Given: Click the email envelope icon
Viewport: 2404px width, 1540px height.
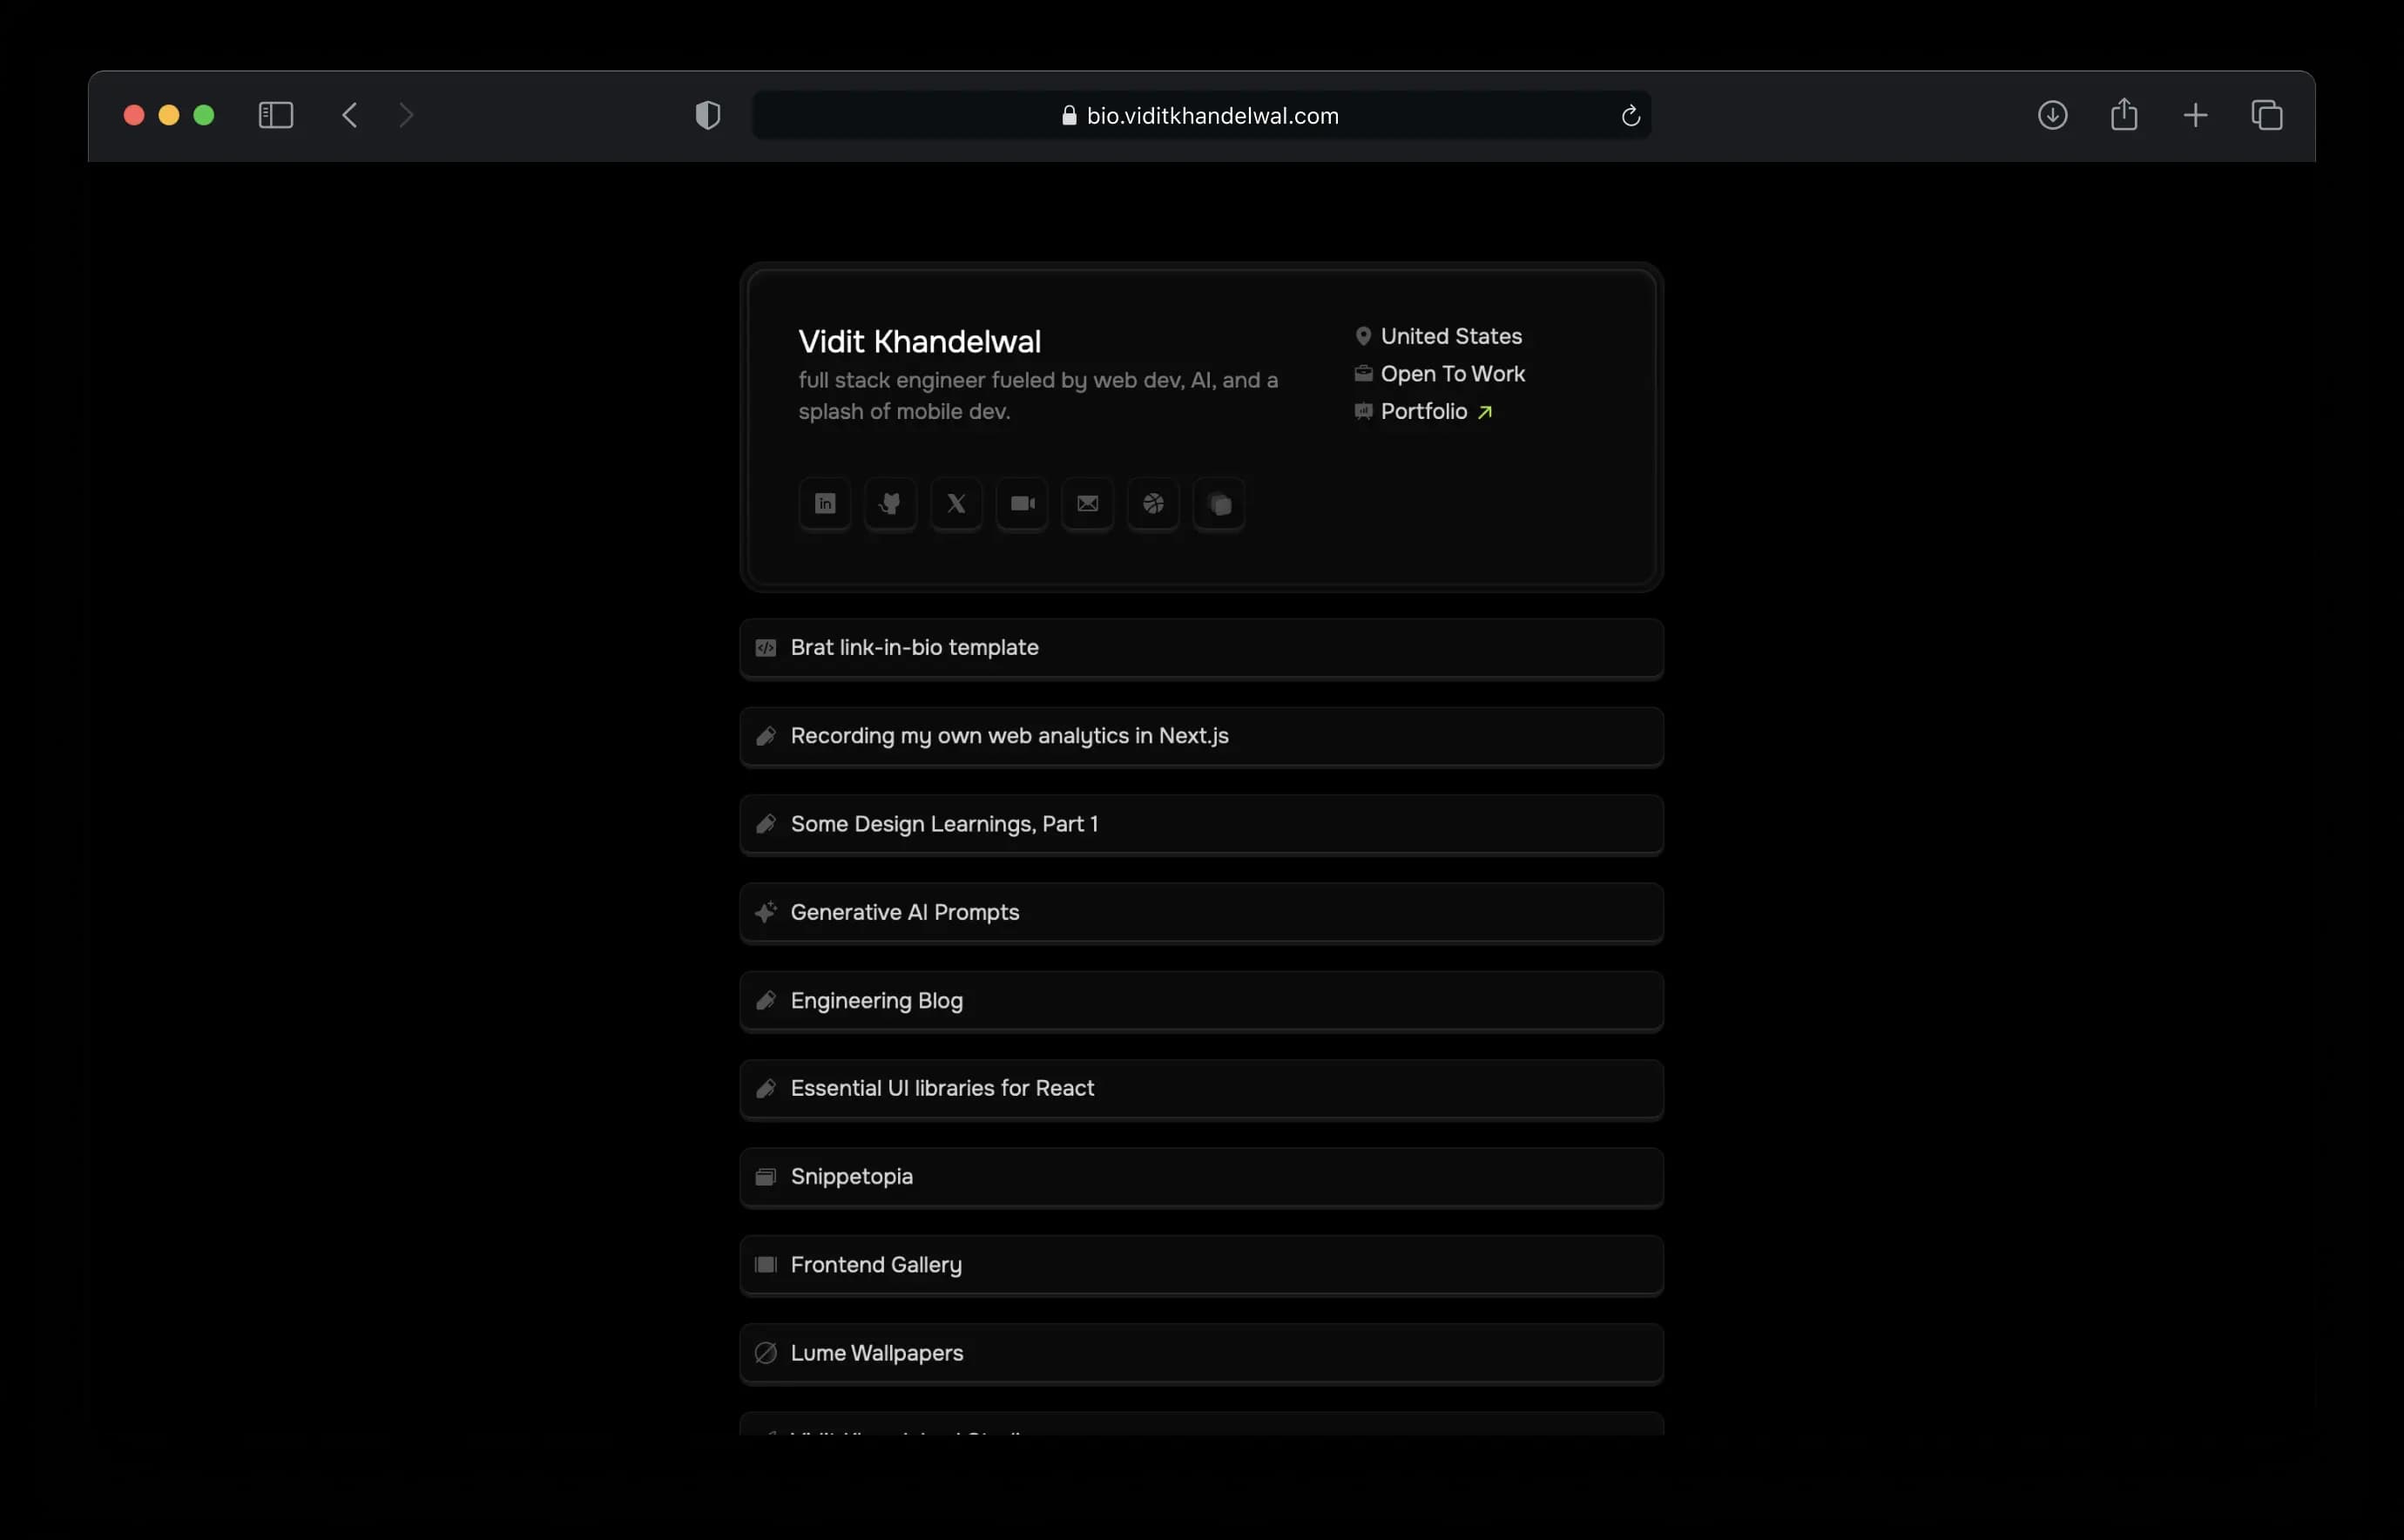Looking at the screenshot, I should click(1087, 504).
